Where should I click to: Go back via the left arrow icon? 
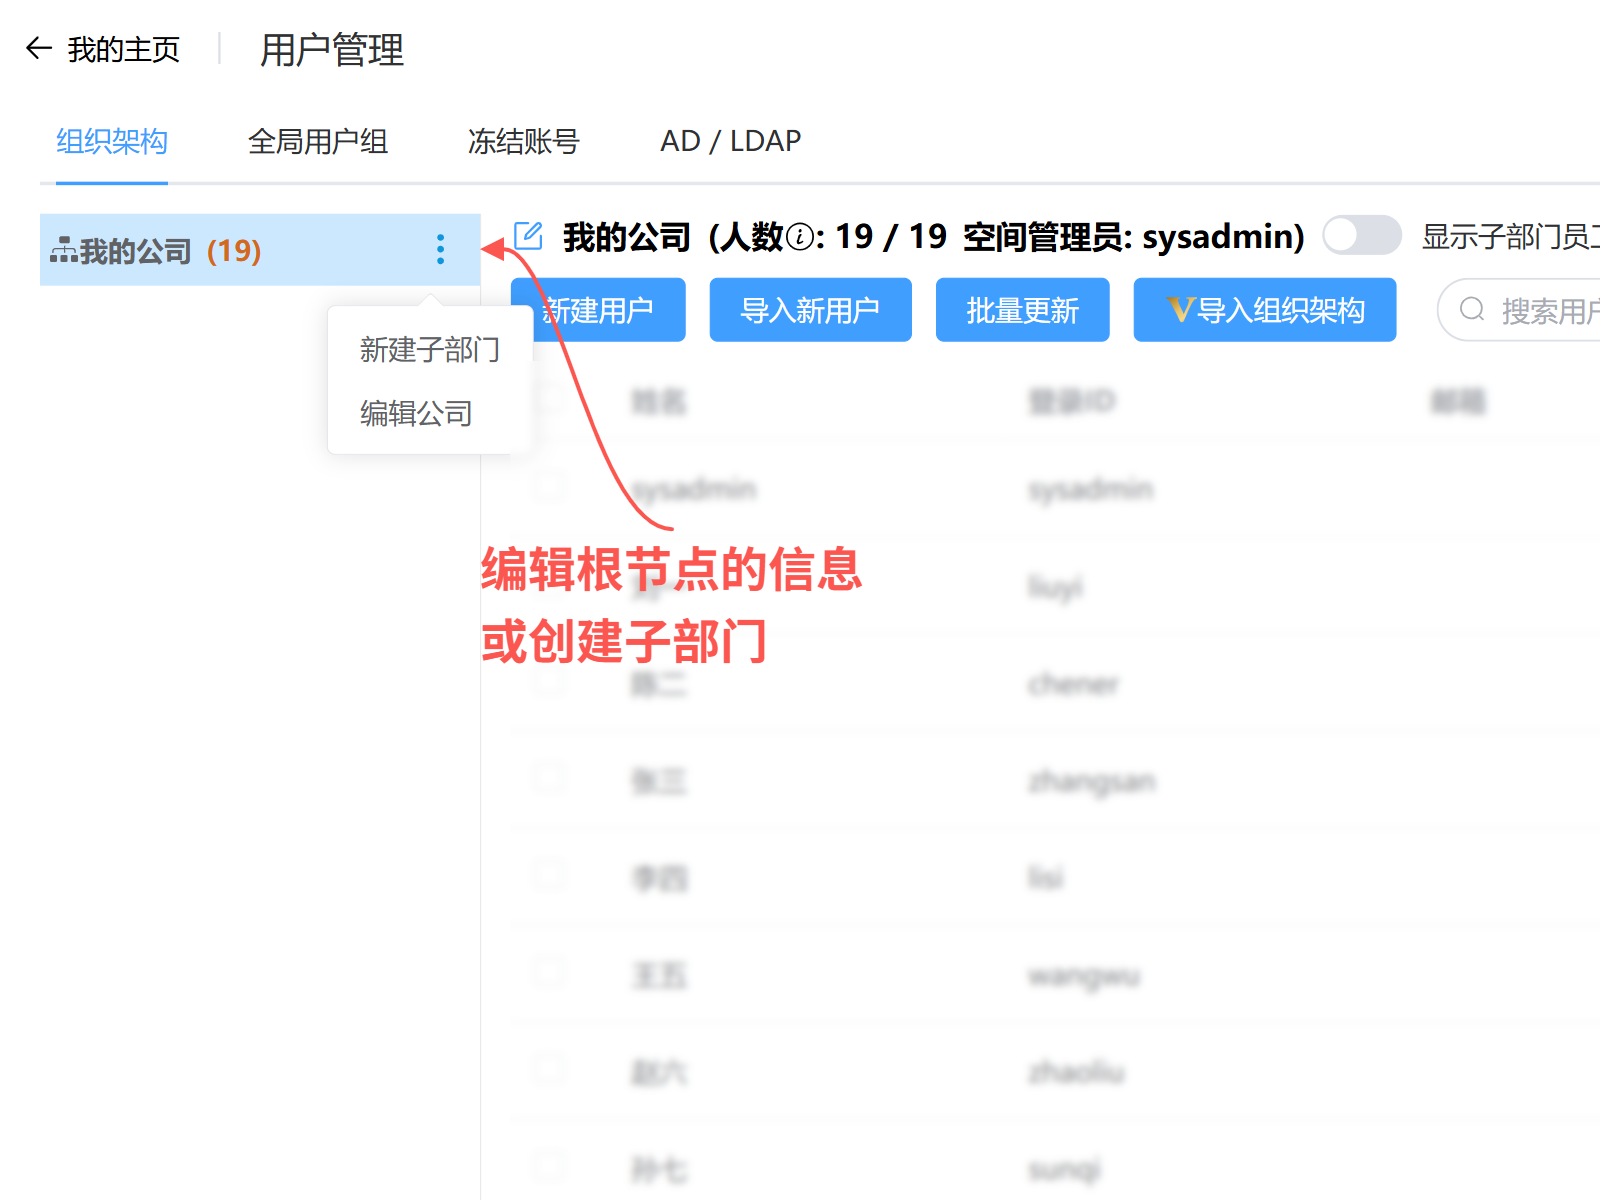[39, 48]
